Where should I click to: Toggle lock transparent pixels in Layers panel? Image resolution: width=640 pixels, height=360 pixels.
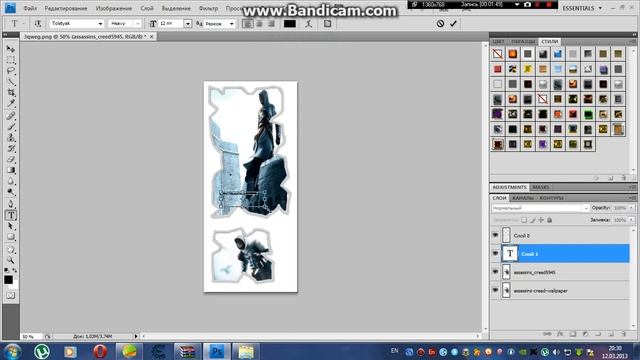click(x=524, y=220)
